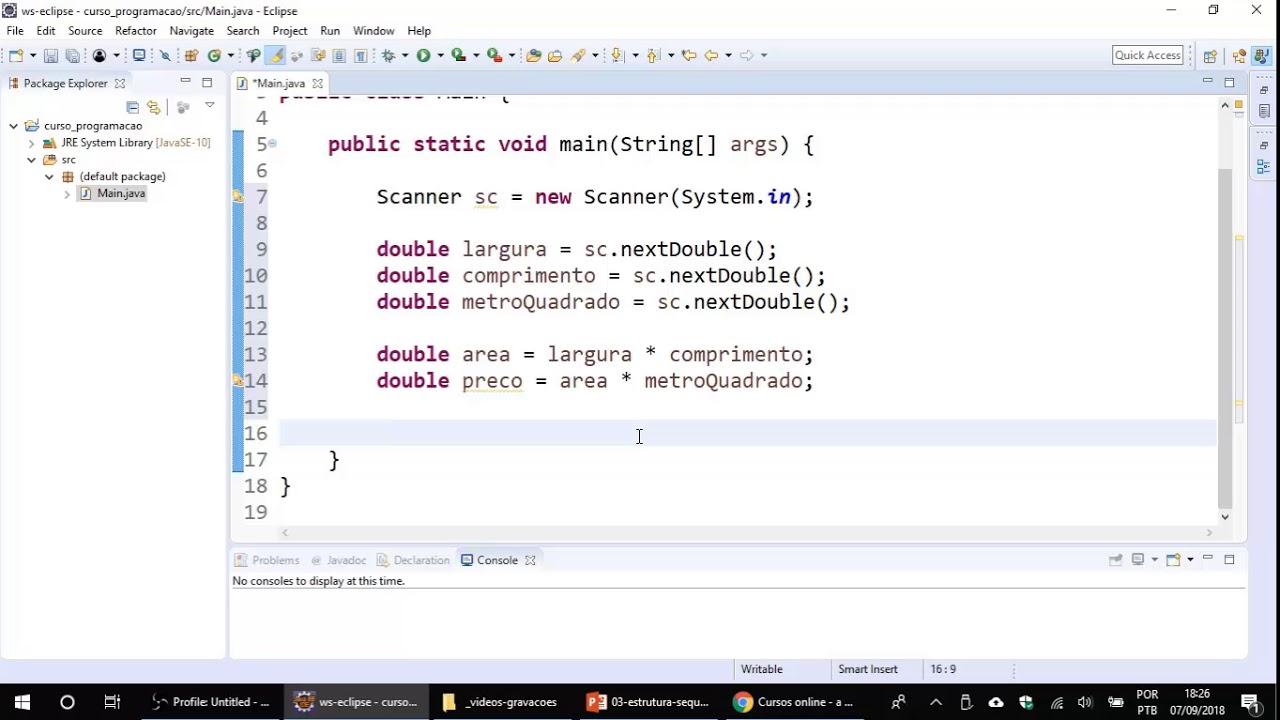The image size is (1280, 720).
Task: Open the Window menu
Action: click(x=373, y=31)
